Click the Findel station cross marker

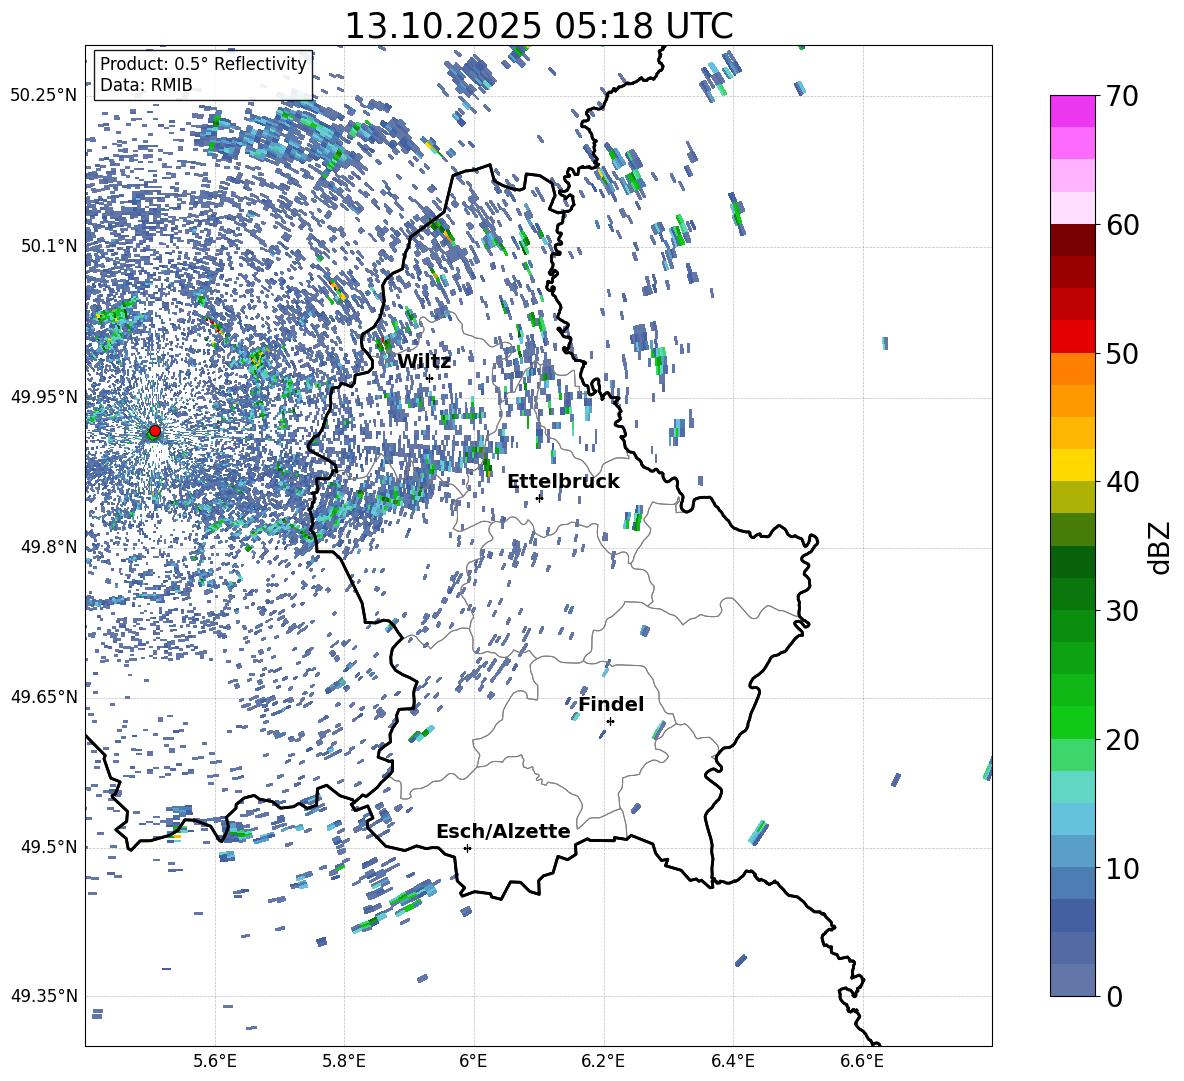(x=610, y=721)
